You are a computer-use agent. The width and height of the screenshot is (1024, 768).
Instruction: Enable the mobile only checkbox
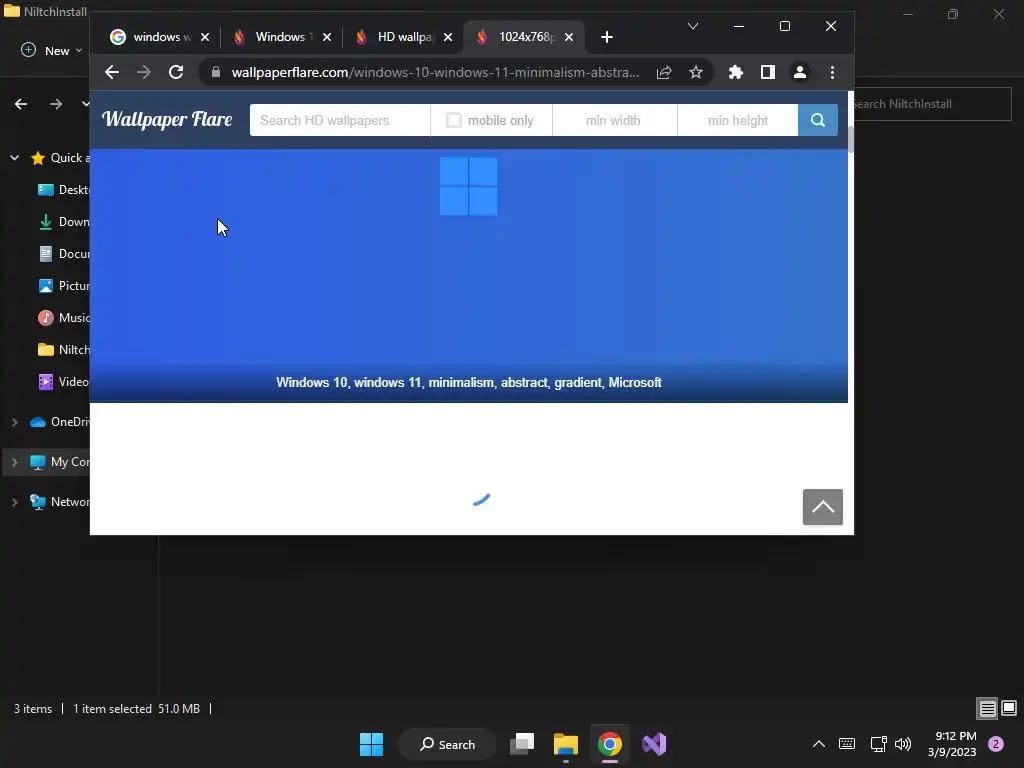(453, 120)
